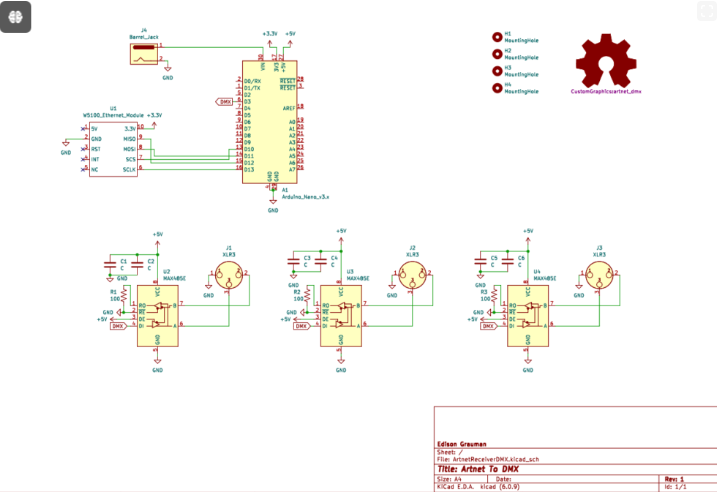This screenshot has height=492, width=717.
Task: Click the '100' value beside R3
Action: pyautogui.click(x=485, y=299)
